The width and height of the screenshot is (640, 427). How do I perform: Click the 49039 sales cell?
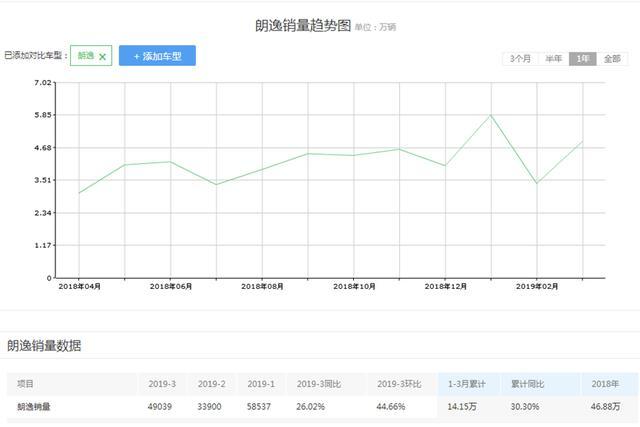[160, 407]
